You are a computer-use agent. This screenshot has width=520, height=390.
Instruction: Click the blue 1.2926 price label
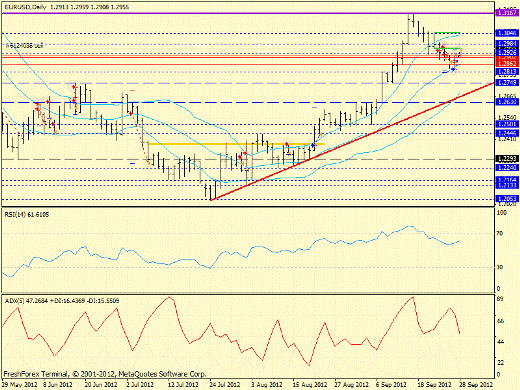[x=507, y=52]
